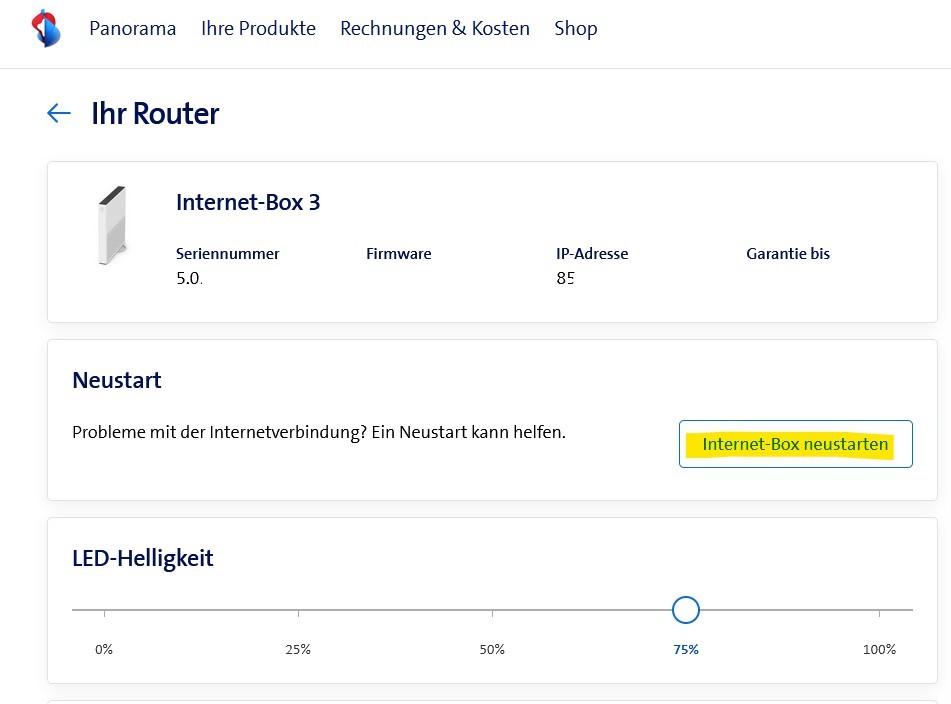Open the Panorama menu item
This screenshot has width=951, height=704.
(133, 28)
